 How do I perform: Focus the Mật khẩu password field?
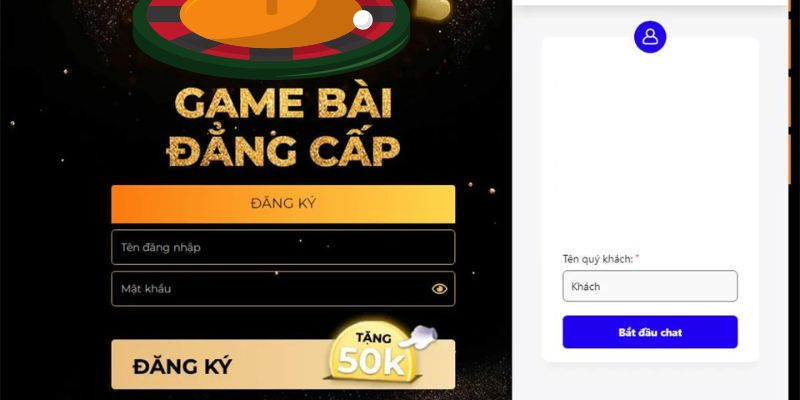tap(283, 289)
